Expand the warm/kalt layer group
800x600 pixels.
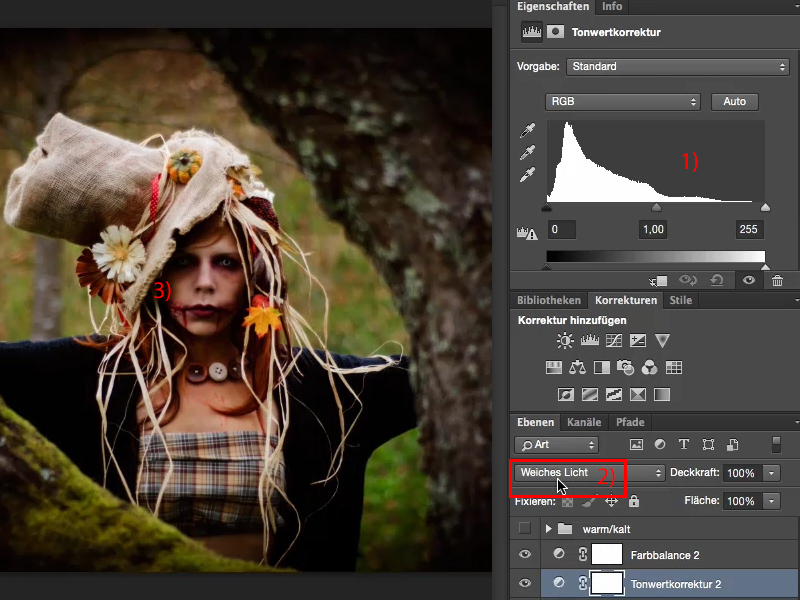tap(548, 529)
